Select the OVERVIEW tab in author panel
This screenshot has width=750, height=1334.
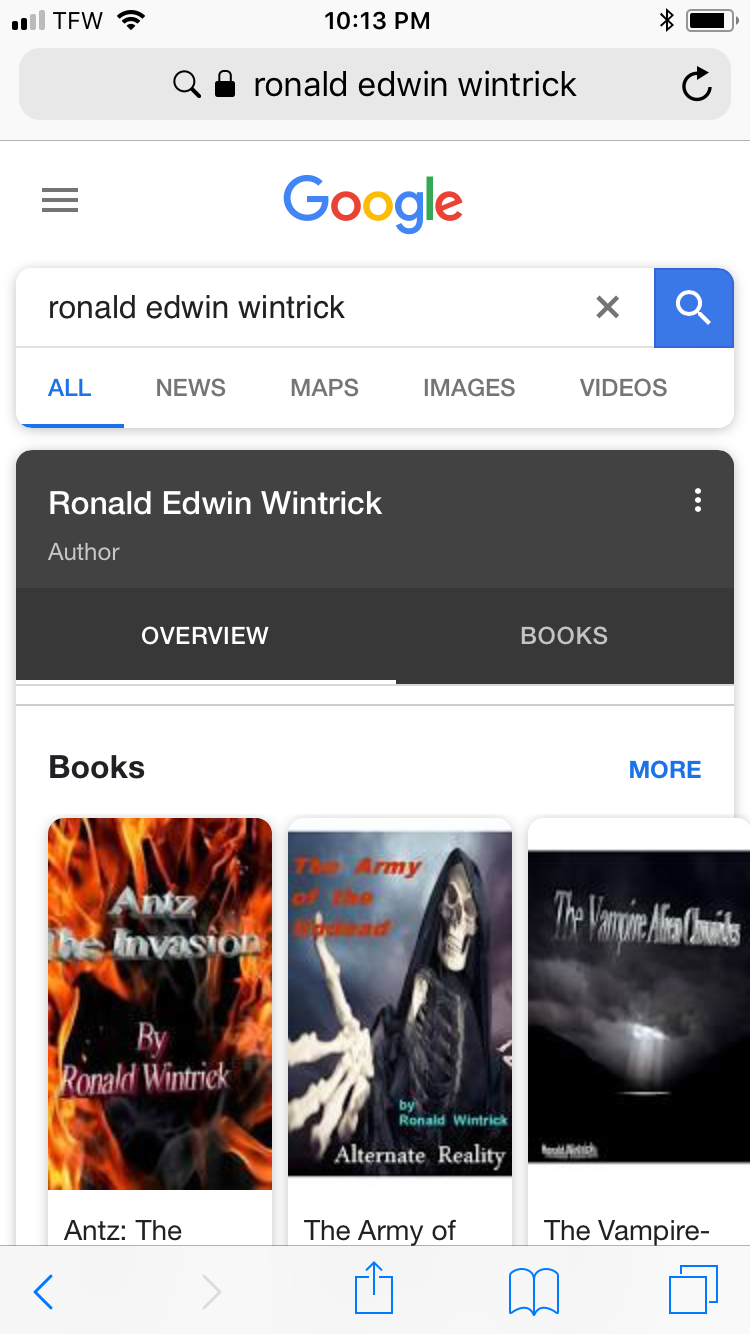click(205, 636)
